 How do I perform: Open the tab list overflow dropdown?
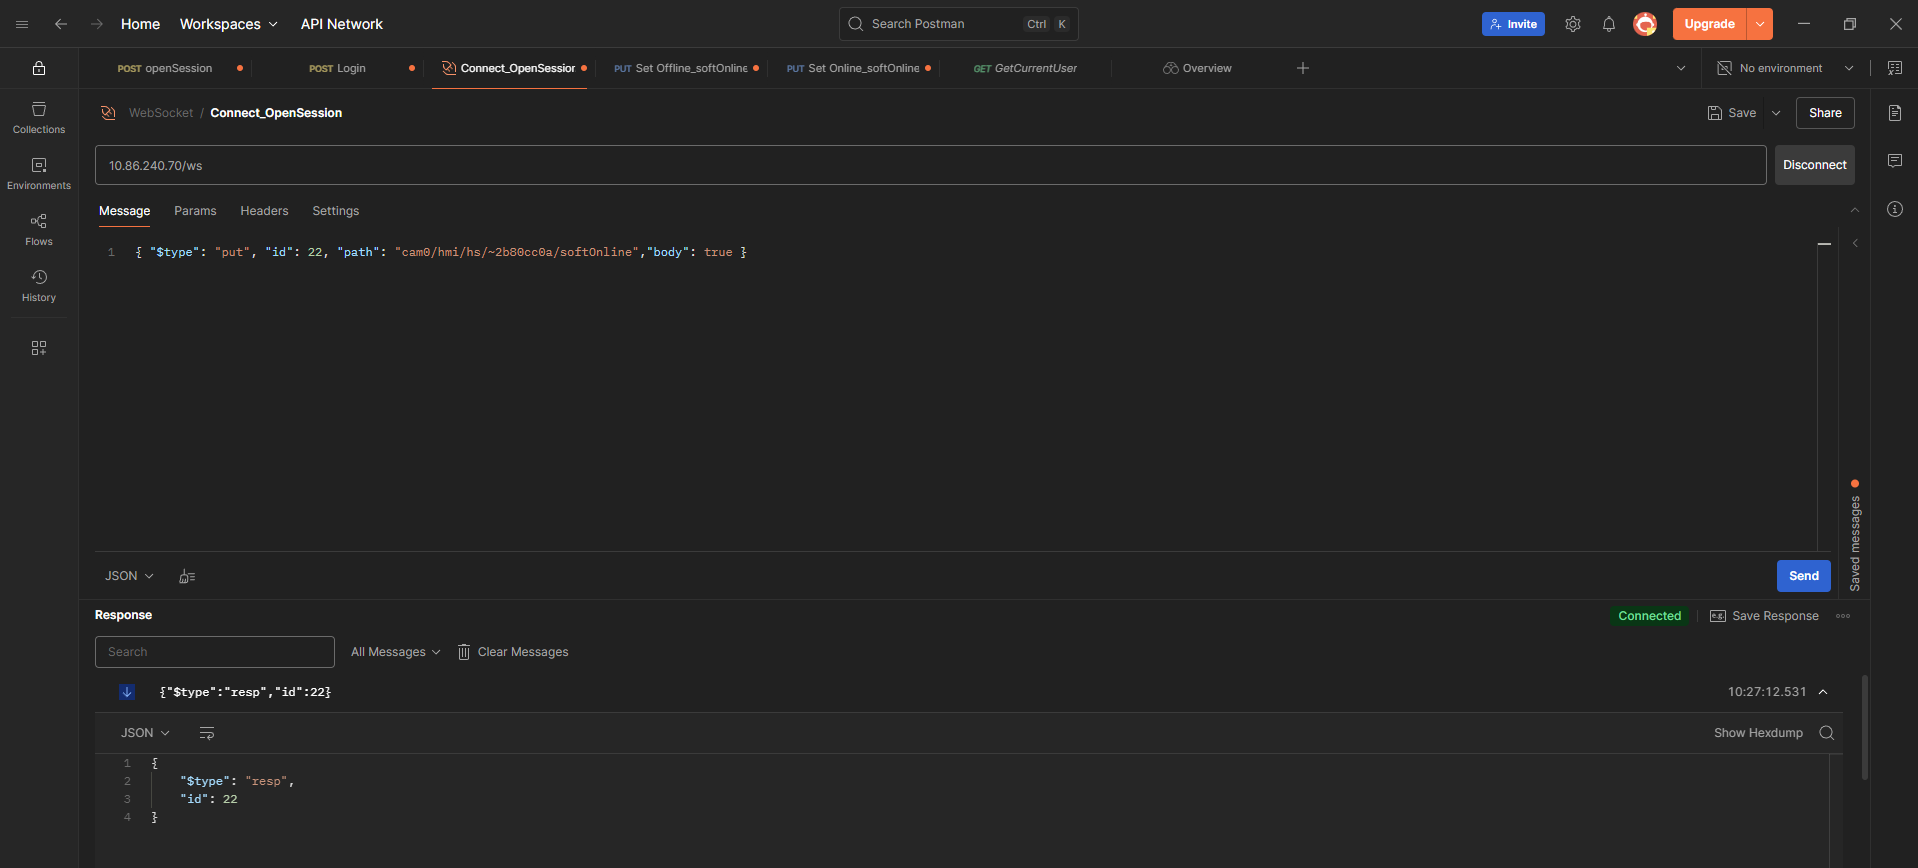coord(1681,68)
